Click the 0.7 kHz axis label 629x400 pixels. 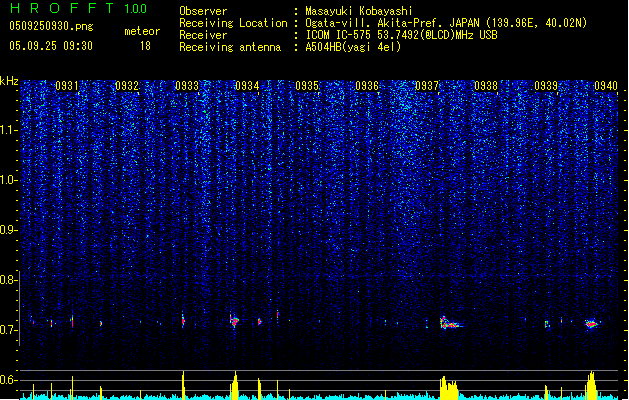[8, 330]
